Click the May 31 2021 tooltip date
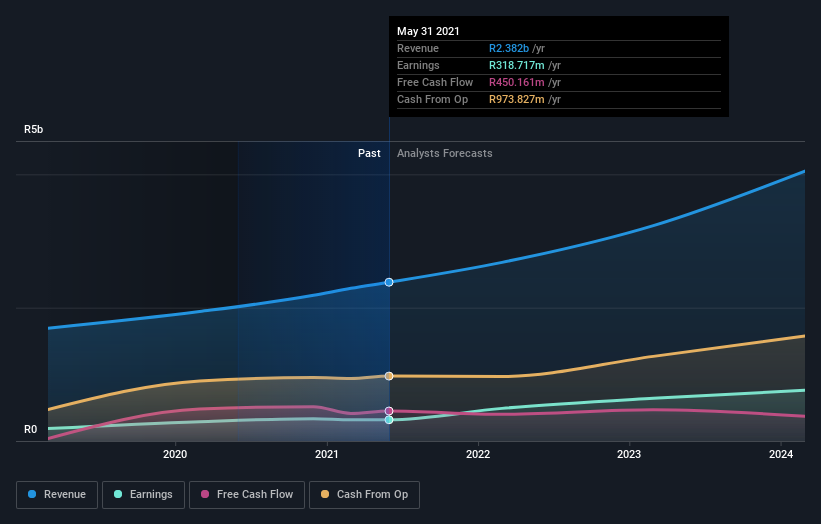The height and width of the screenshot is (524, 821). (428, 31)
